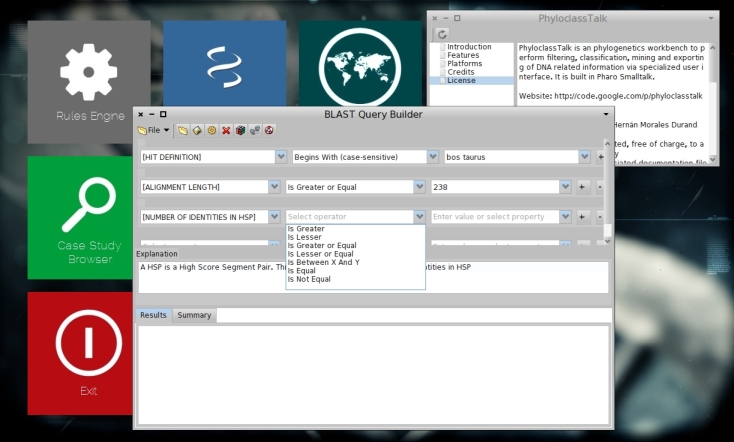Choose Is Lesser from operator list
The height and width of the screenshot is (442, 734).
click(x=304, y=237)
